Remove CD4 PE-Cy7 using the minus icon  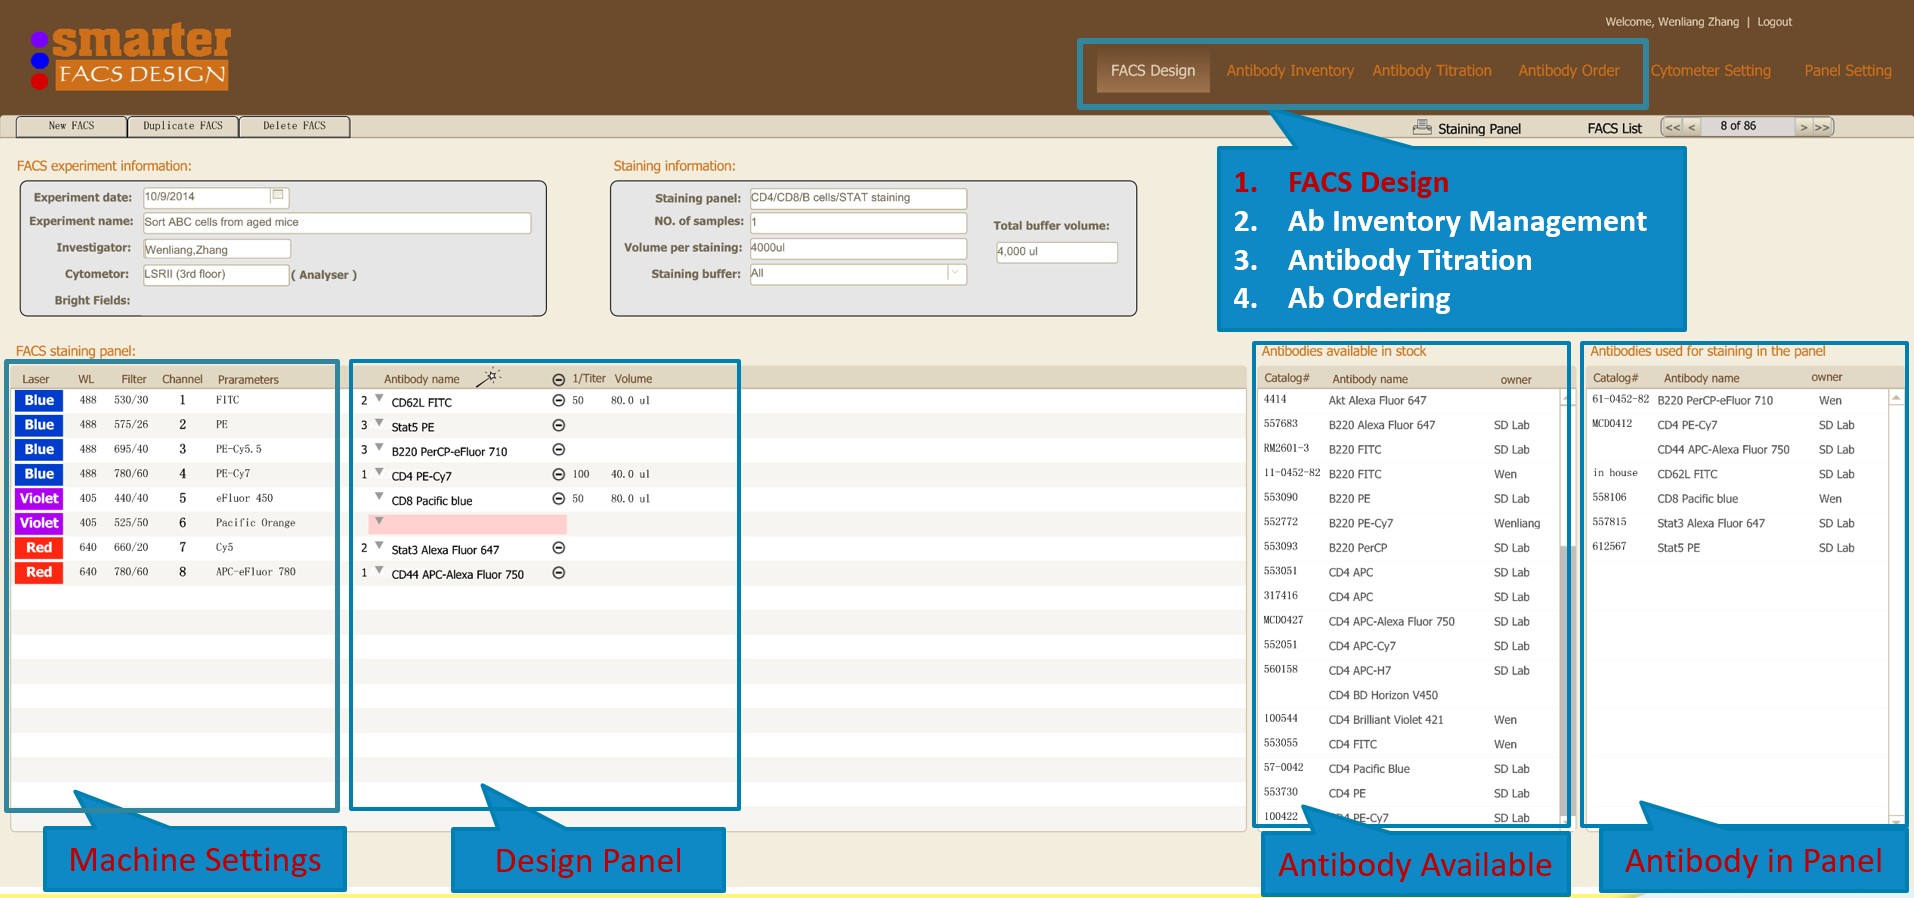pyautogui.click(x=559, y=474)
